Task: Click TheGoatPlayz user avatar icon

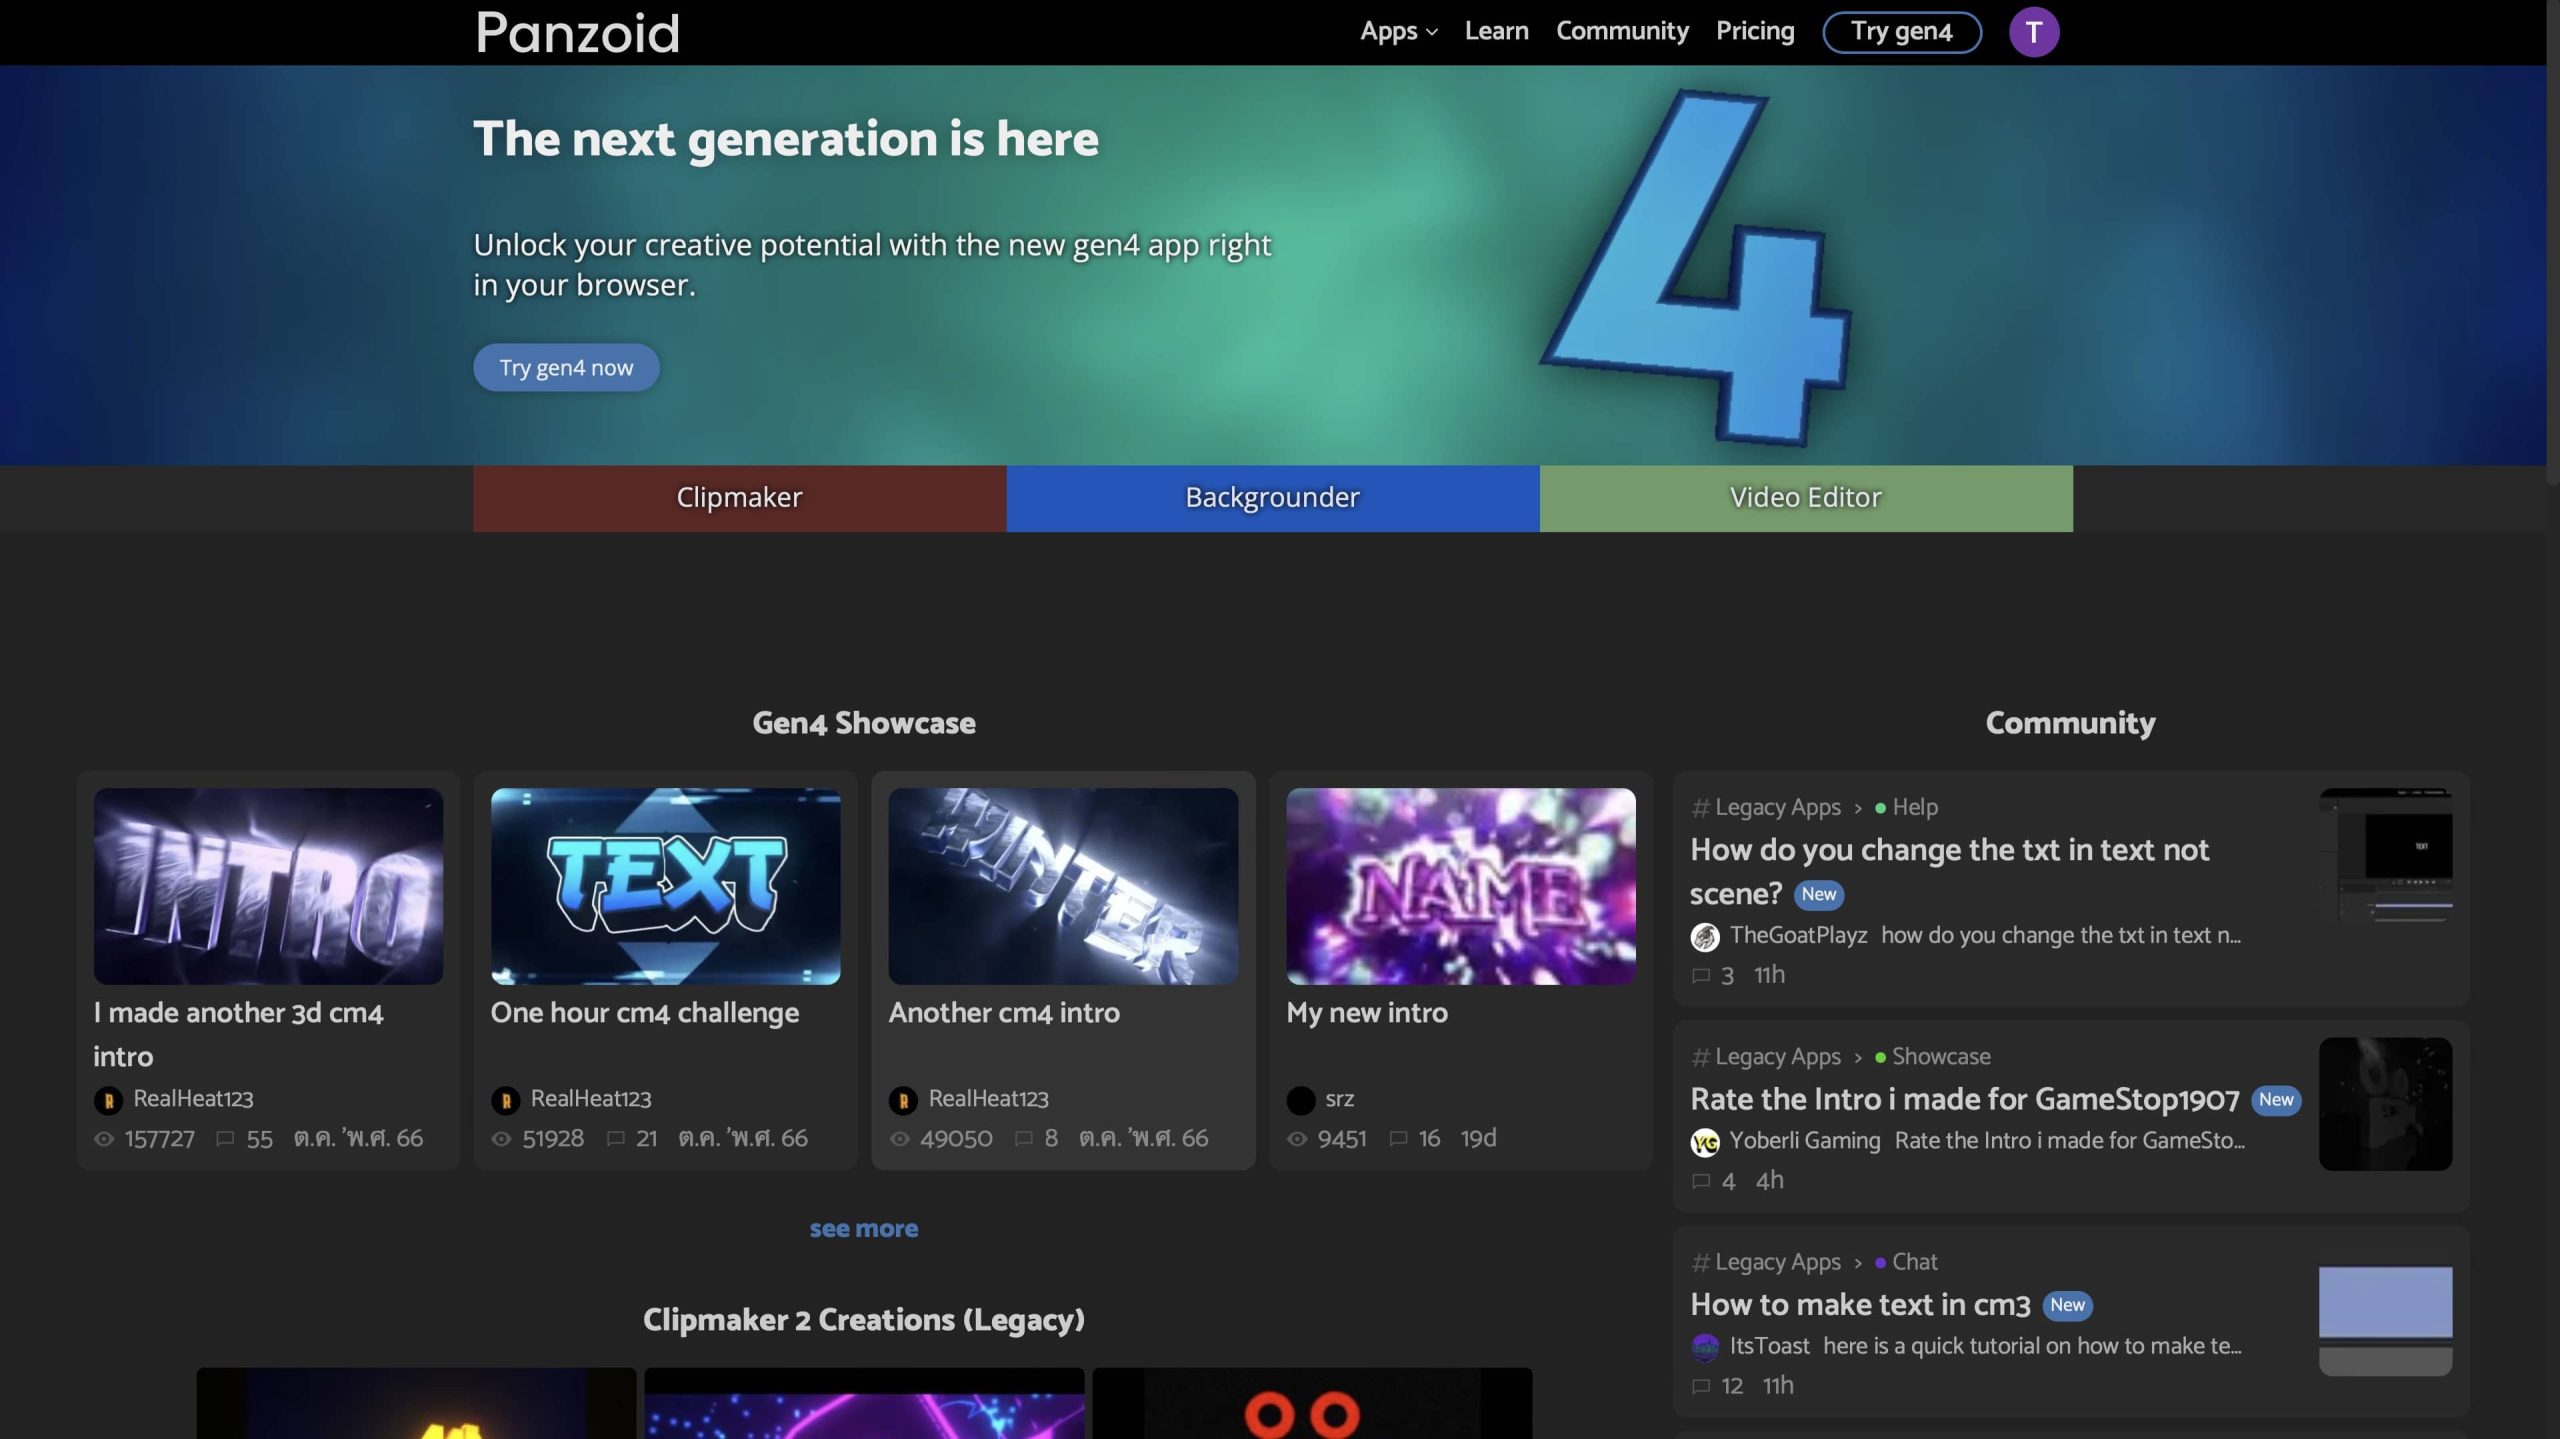Action: click(1704, 936)
